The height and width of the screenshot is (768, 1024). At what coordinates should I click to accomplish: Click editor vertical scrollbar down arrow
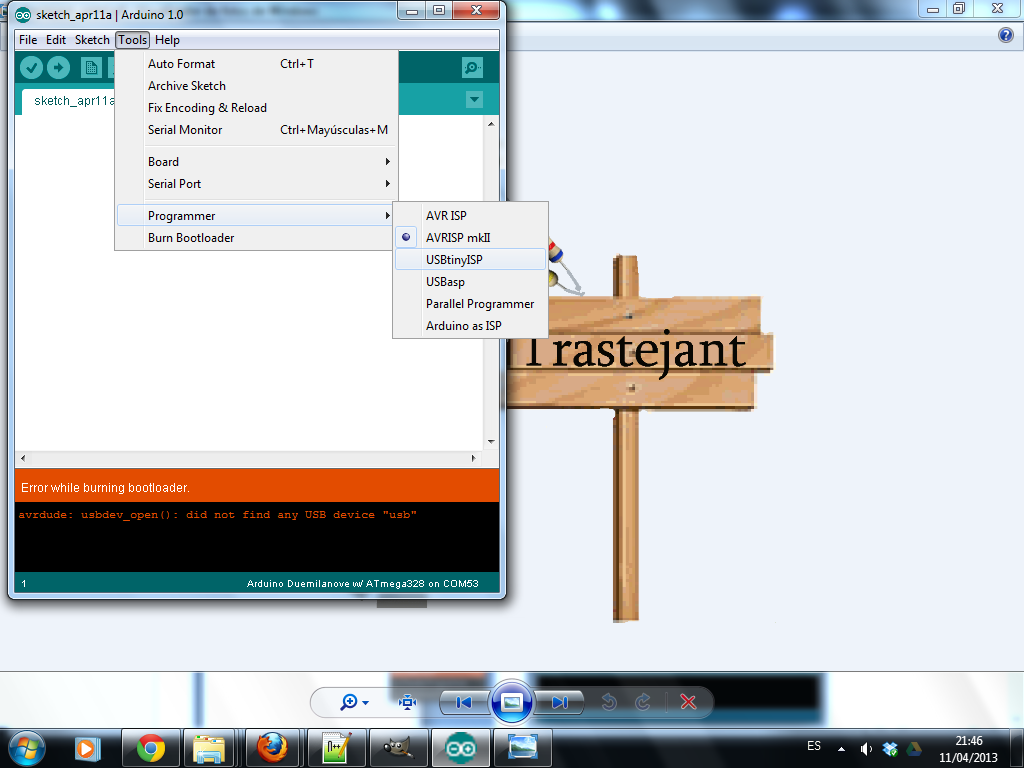coord(491,442)
